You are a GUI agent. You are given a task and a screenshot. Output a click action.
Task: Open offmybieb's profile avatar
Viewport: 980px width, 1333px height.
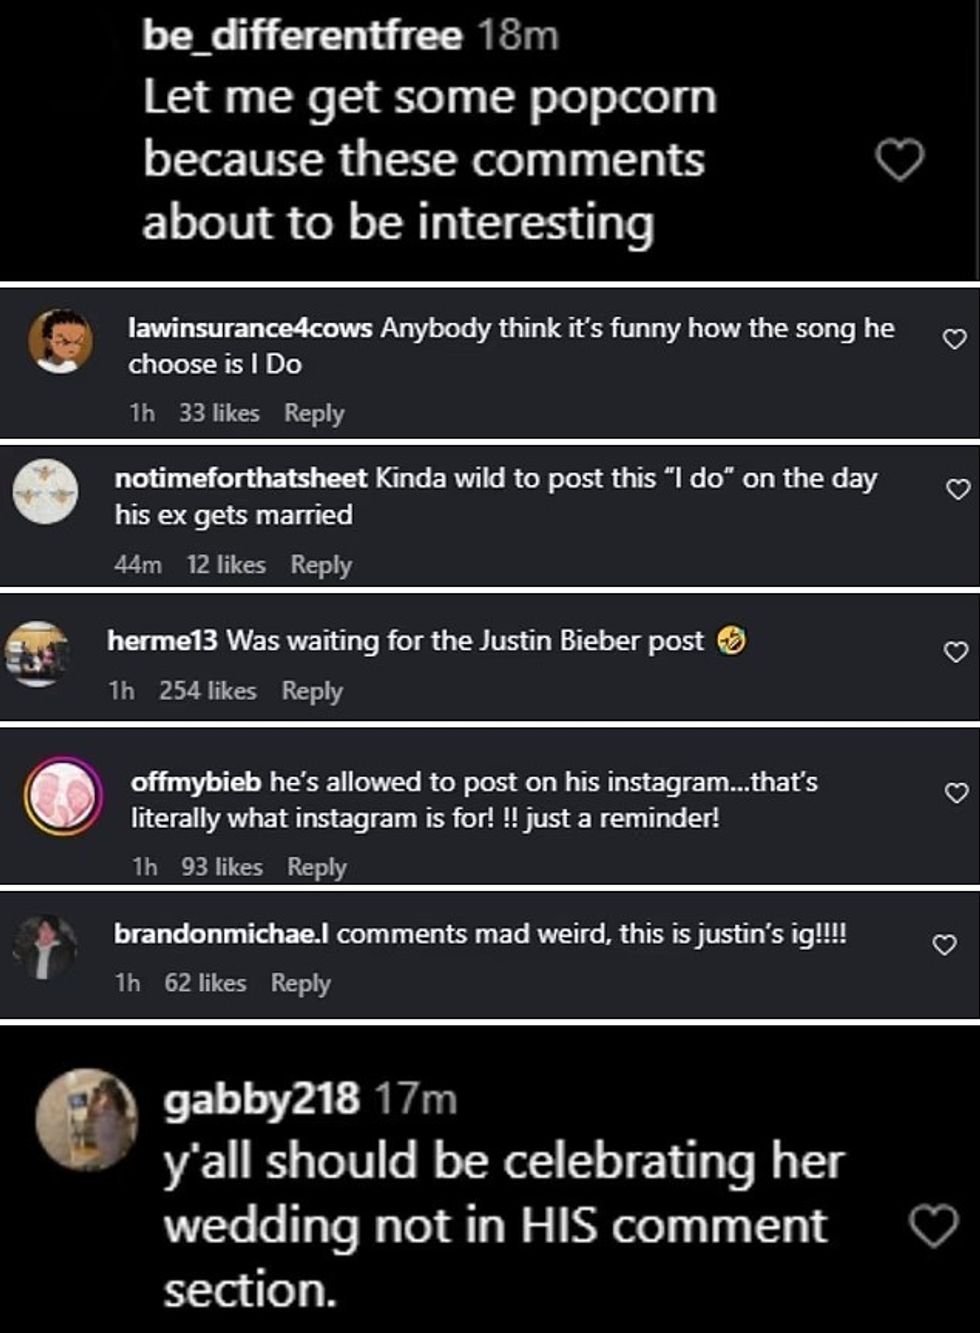click(x=62, y=797)
